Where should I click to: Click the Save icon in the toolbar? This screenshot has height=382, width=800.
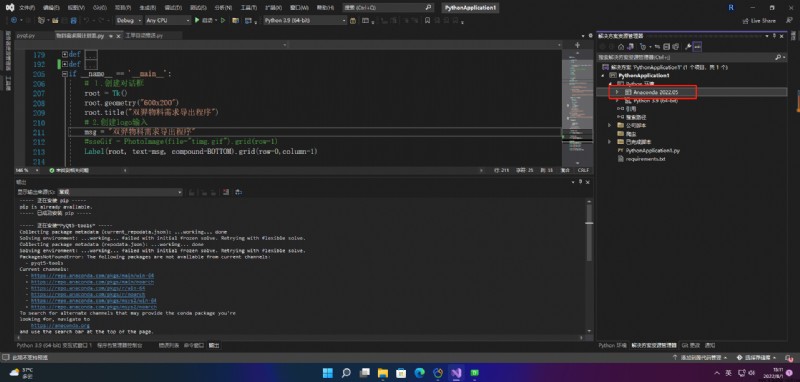tap(64, 20)
